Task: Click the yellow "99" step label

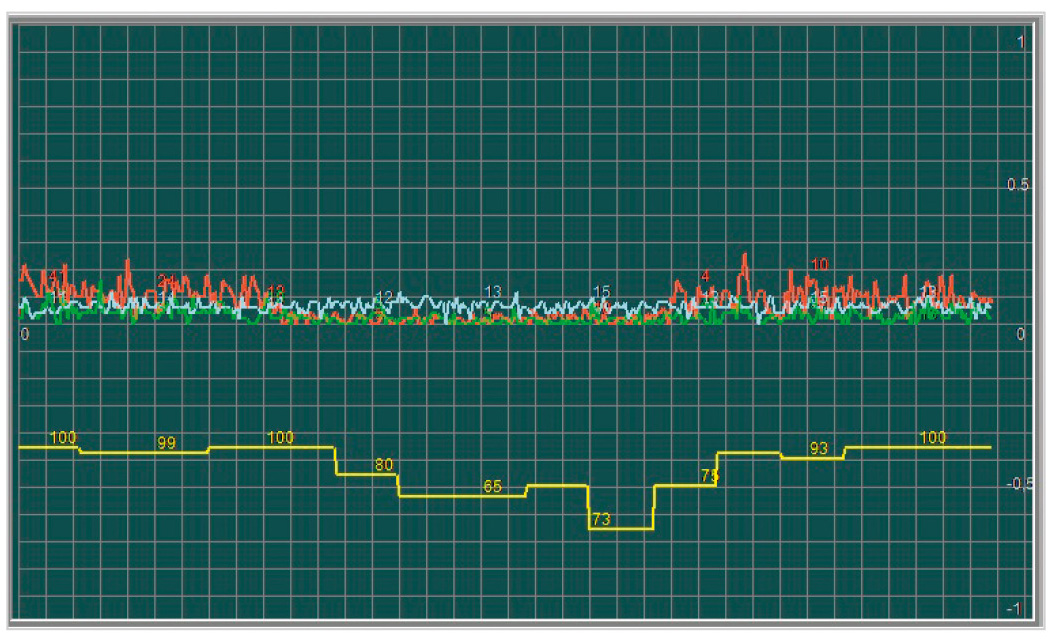Action: [166, 443]
